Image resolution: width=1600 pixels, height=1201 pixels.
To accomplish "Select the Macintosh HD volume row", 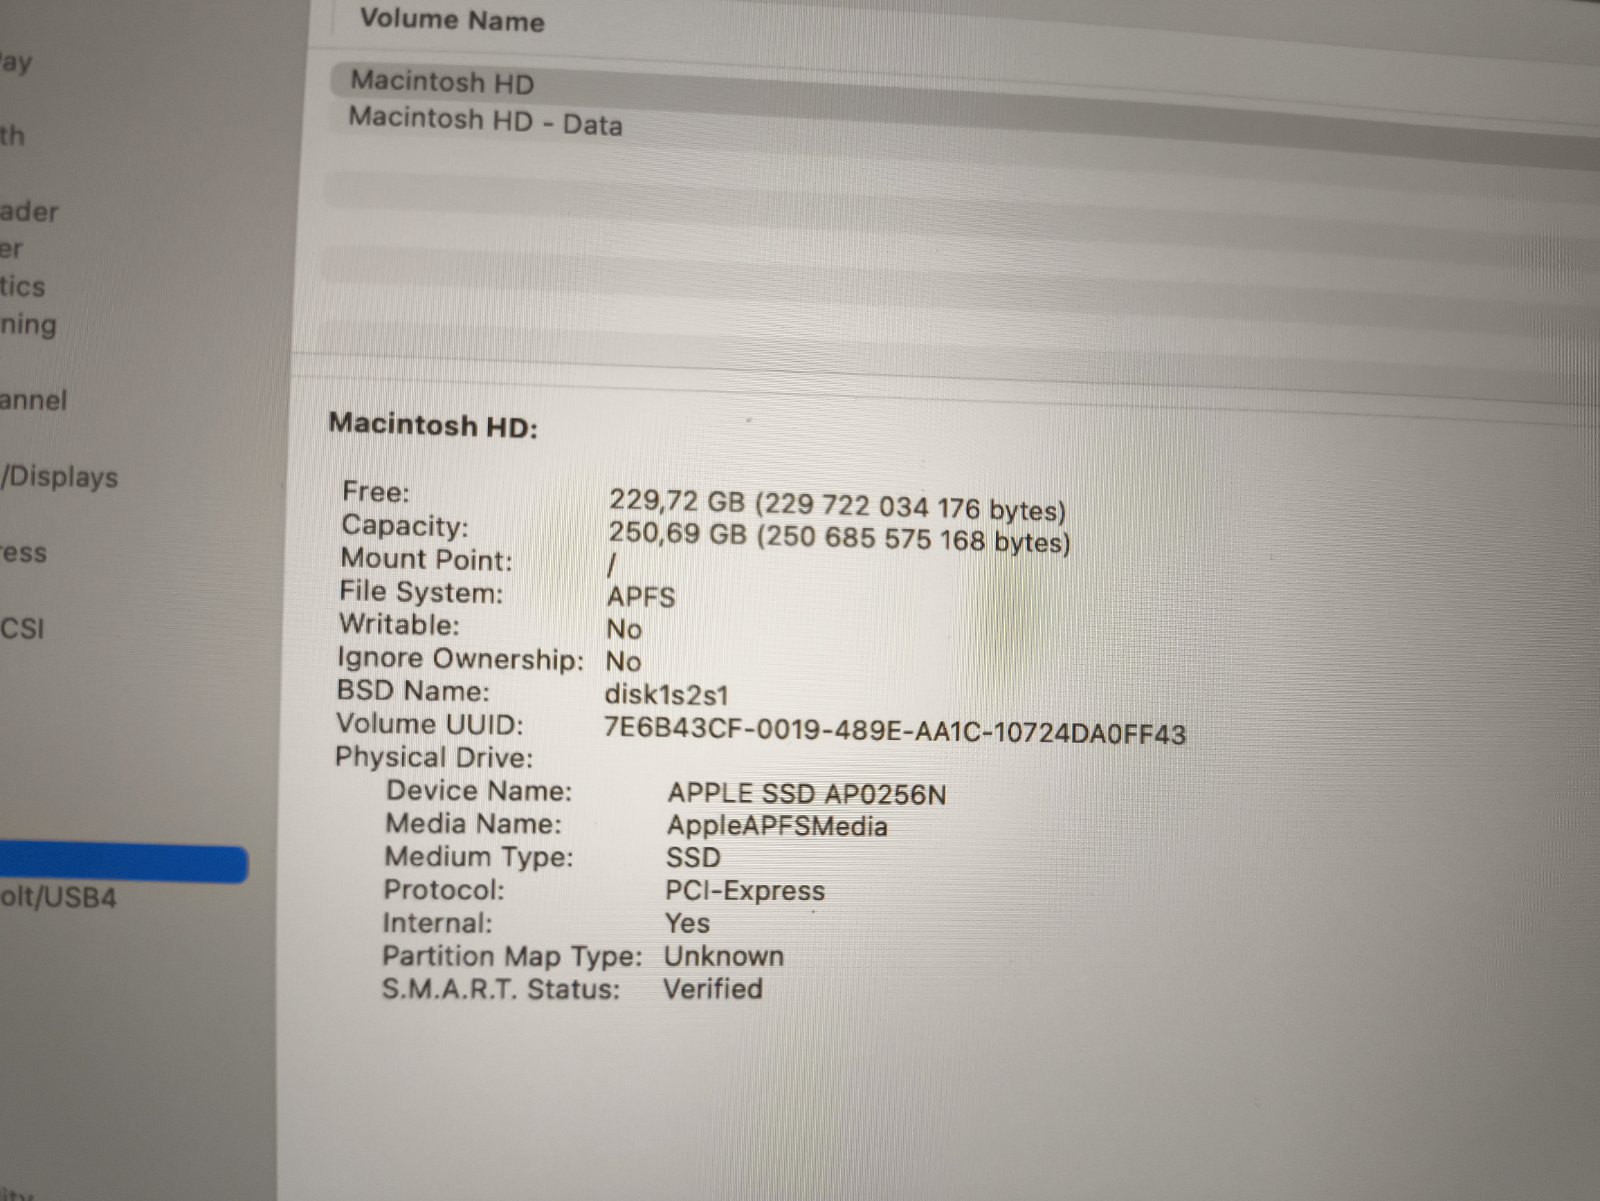I will 442,82.
